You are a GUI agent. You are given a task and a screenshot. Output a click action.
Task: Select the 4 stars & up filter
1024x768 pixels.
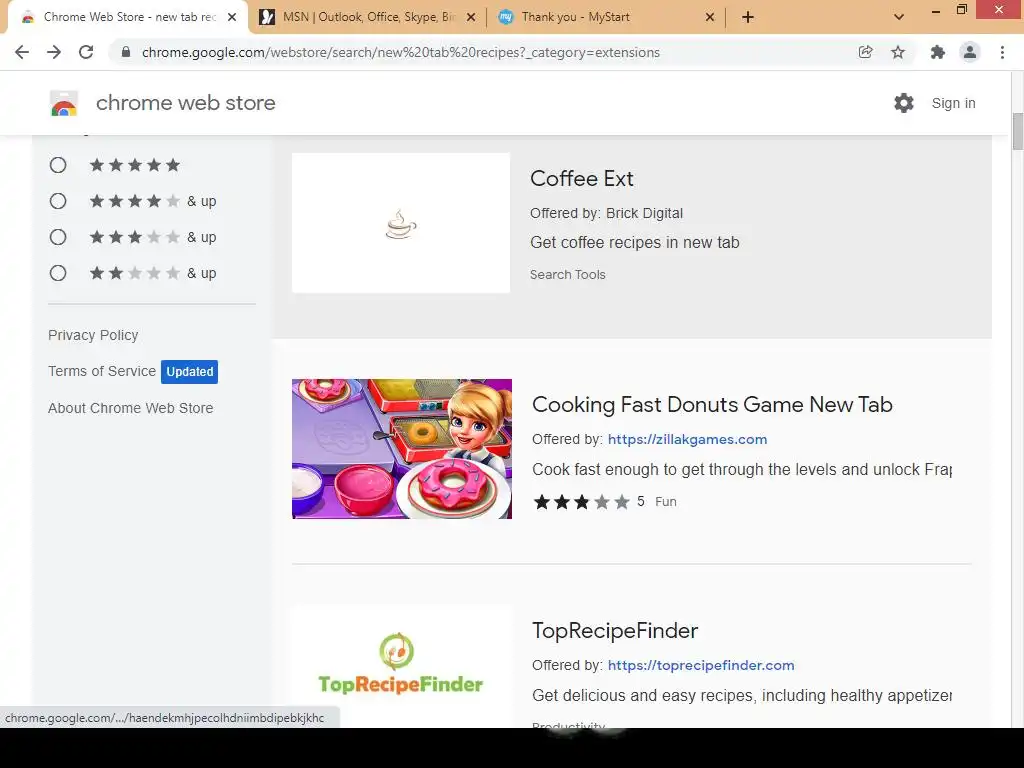(x=58, y=201)
